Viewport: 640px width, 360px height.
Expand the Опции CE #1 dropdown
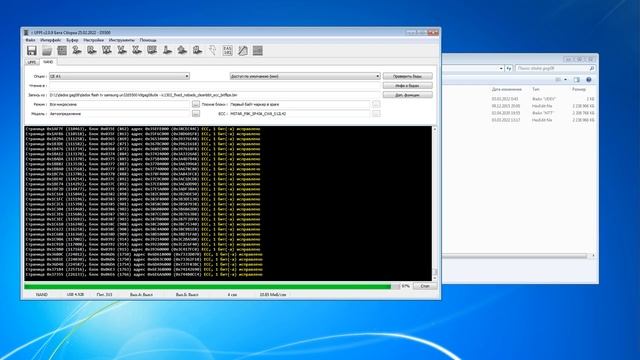pyautogui.click(x=119, y=76)
